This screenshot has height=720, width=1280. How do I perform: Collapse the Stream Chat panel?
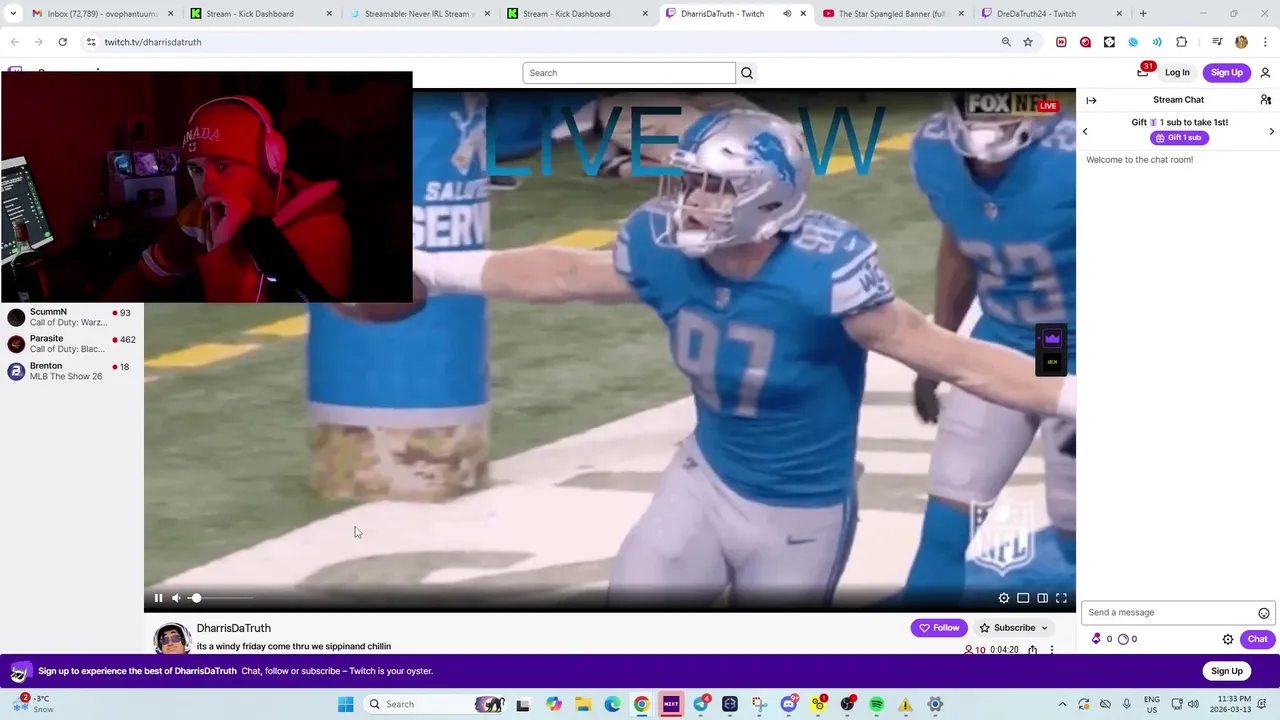1091,100
